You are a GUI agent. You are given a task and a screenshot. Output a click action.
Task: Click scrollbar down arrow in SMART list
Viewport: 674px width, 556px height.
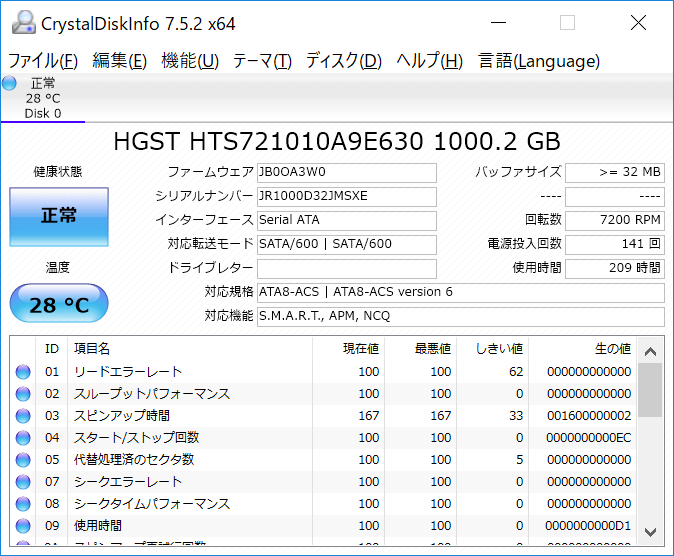pyautogui.click(x=650, y=532)
